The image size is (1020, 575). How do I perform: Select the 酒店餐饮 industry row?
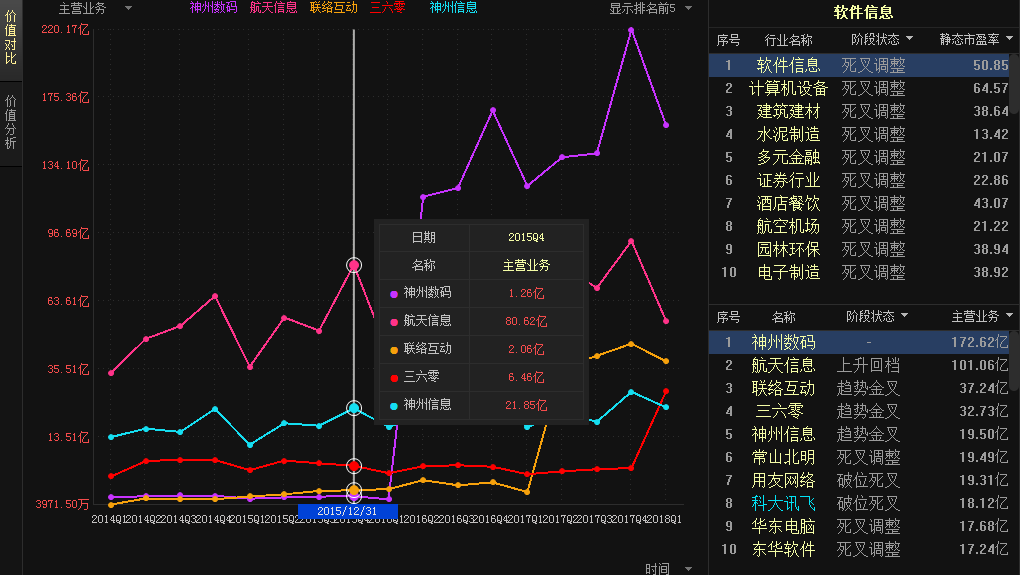[x=861, y=203]
